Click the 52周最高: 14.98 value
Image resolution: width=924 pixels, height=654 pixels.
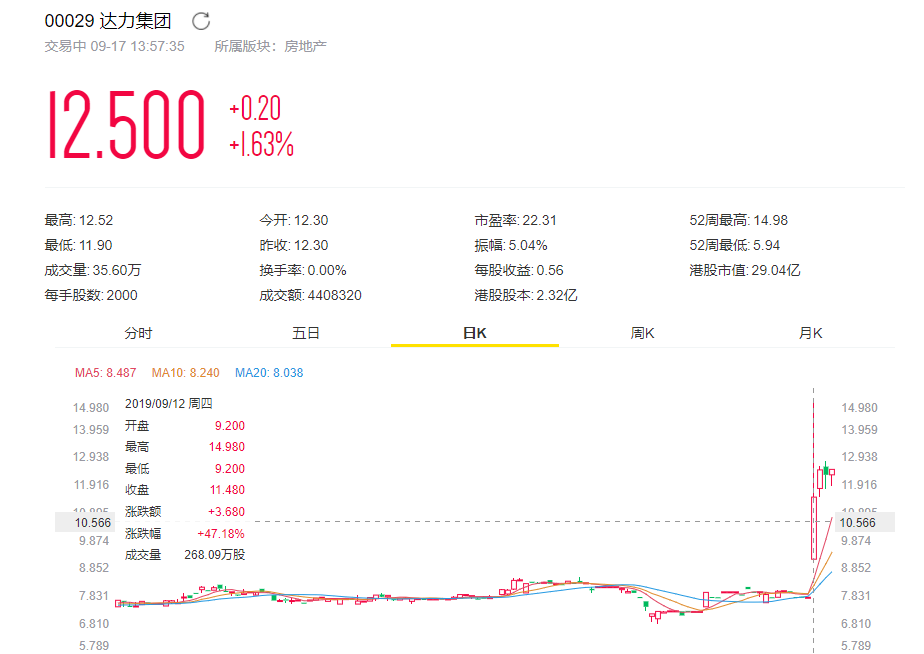click(738, 220)
